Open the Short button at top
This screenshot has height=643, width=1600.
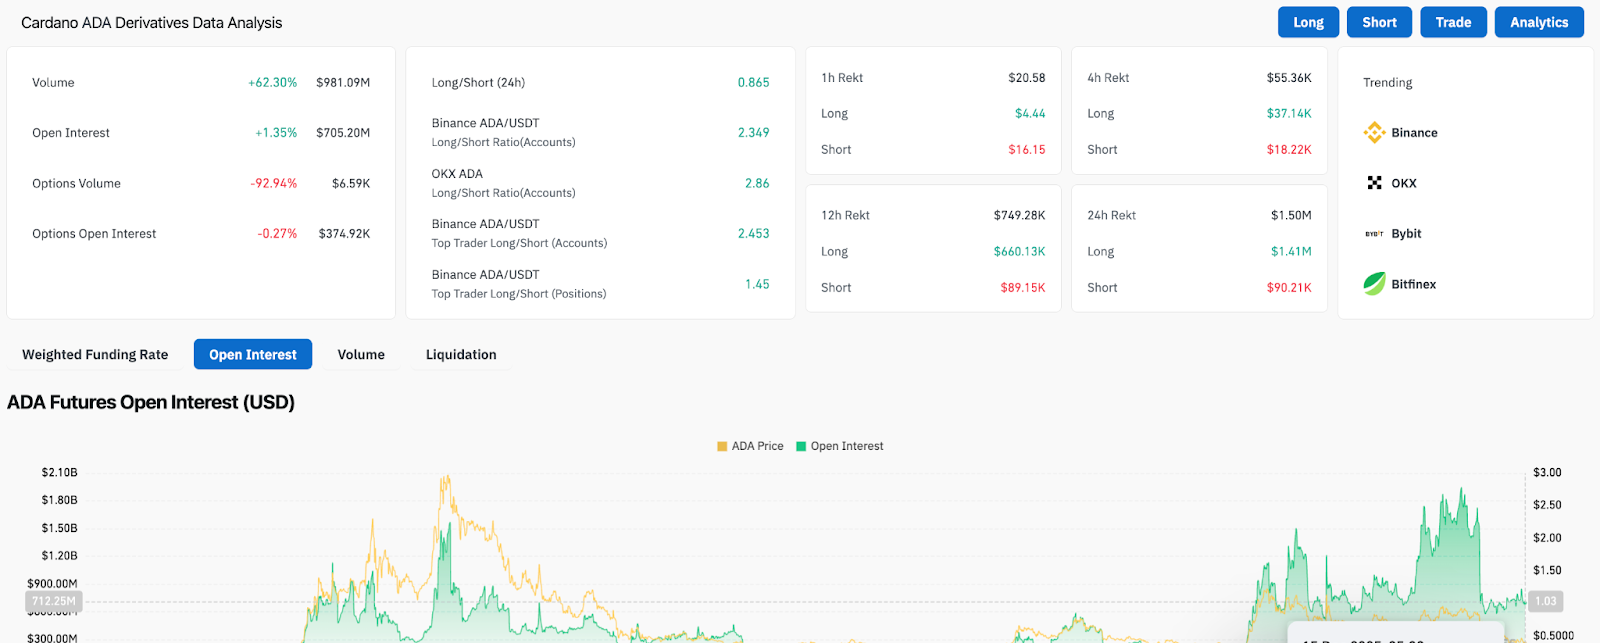coord(1379,22)
